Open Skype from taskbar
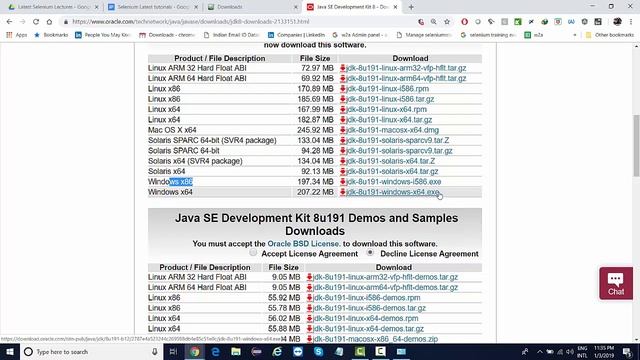Viewport: 640px width, 360px height. tap(318, 351)
